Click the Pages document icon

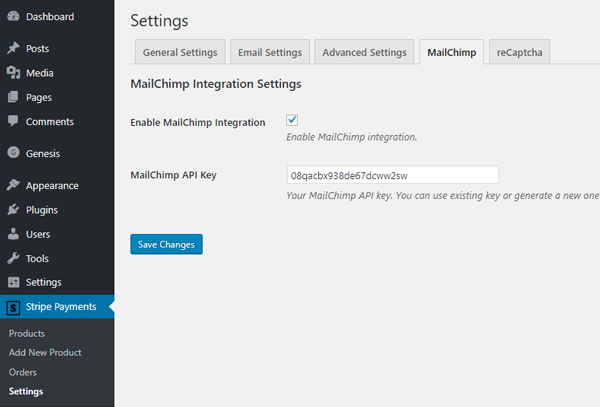(13, 97)
